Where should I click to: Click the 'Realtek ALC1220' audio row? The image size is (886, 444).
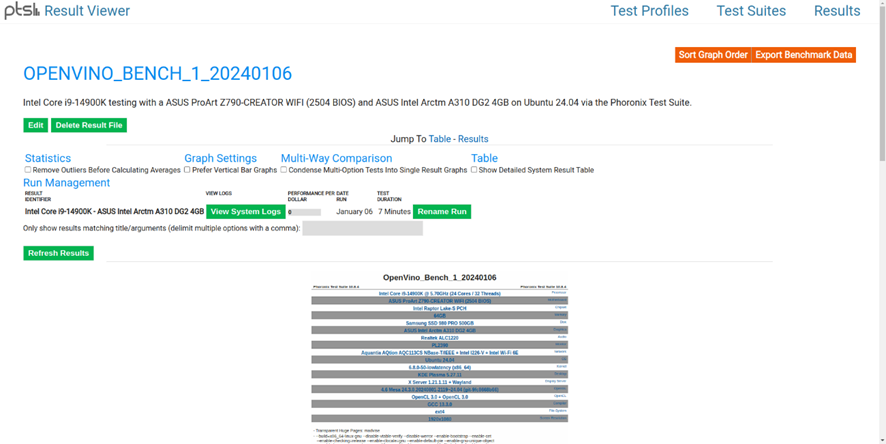[x=440, y=338]
